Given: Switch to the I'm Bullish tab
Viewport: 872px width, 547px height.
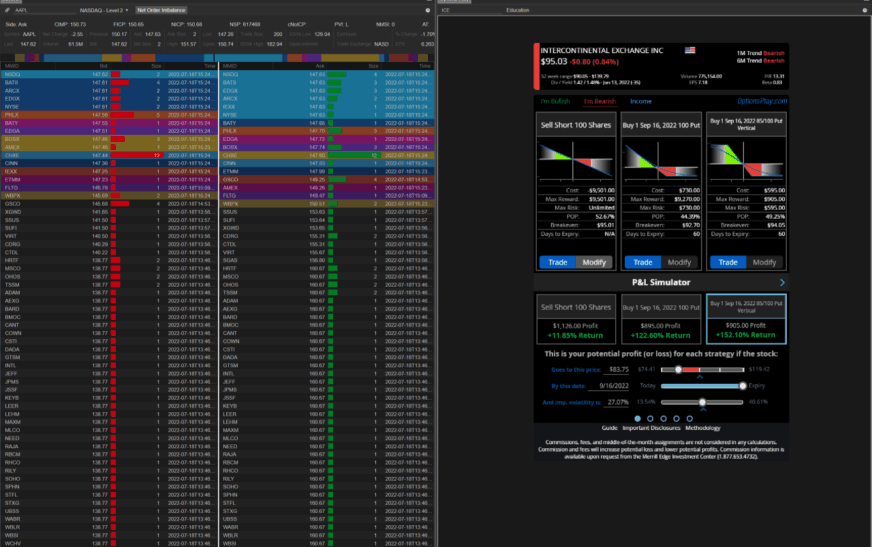Looking at the screenshot, I should pos(555,101).
